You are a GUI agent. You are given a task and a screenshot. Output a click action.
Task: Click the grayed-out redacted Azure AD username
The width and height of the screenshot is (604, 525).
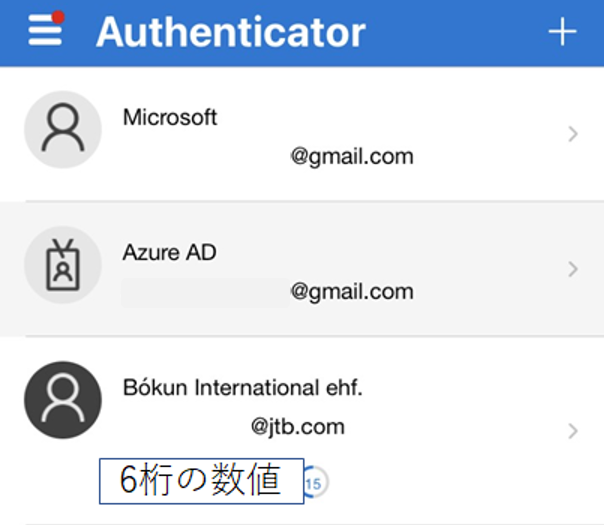[x=205, y=292]
